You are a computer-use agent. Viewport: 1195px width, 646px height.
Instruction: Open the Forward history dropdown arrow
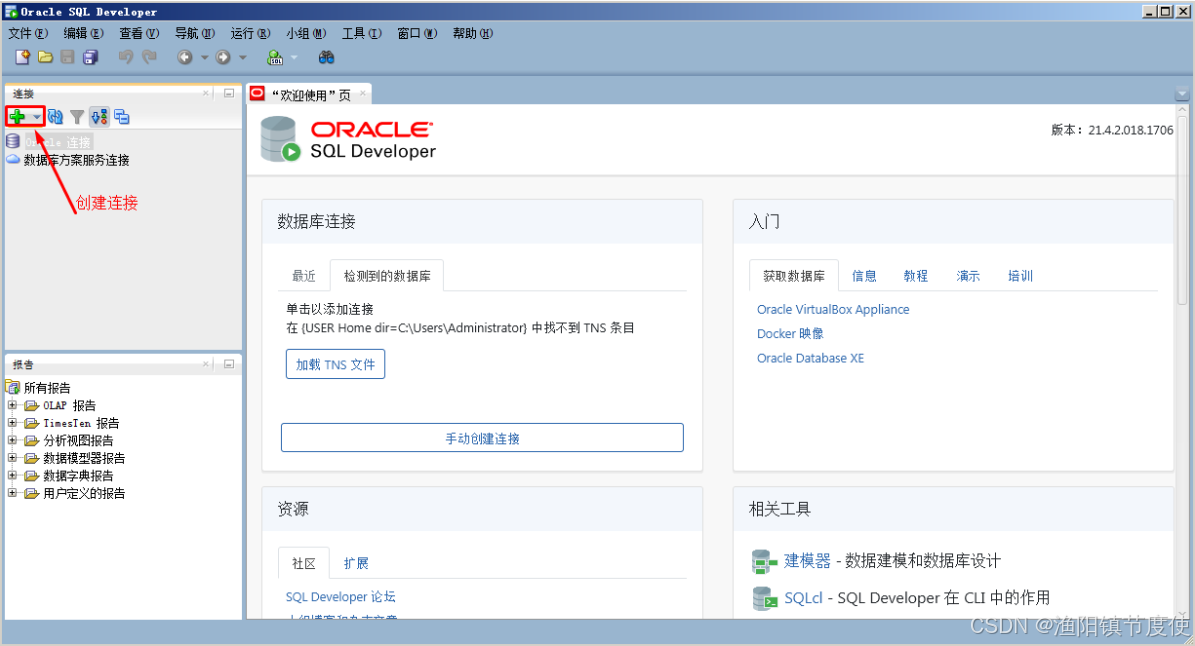(242, 57)
